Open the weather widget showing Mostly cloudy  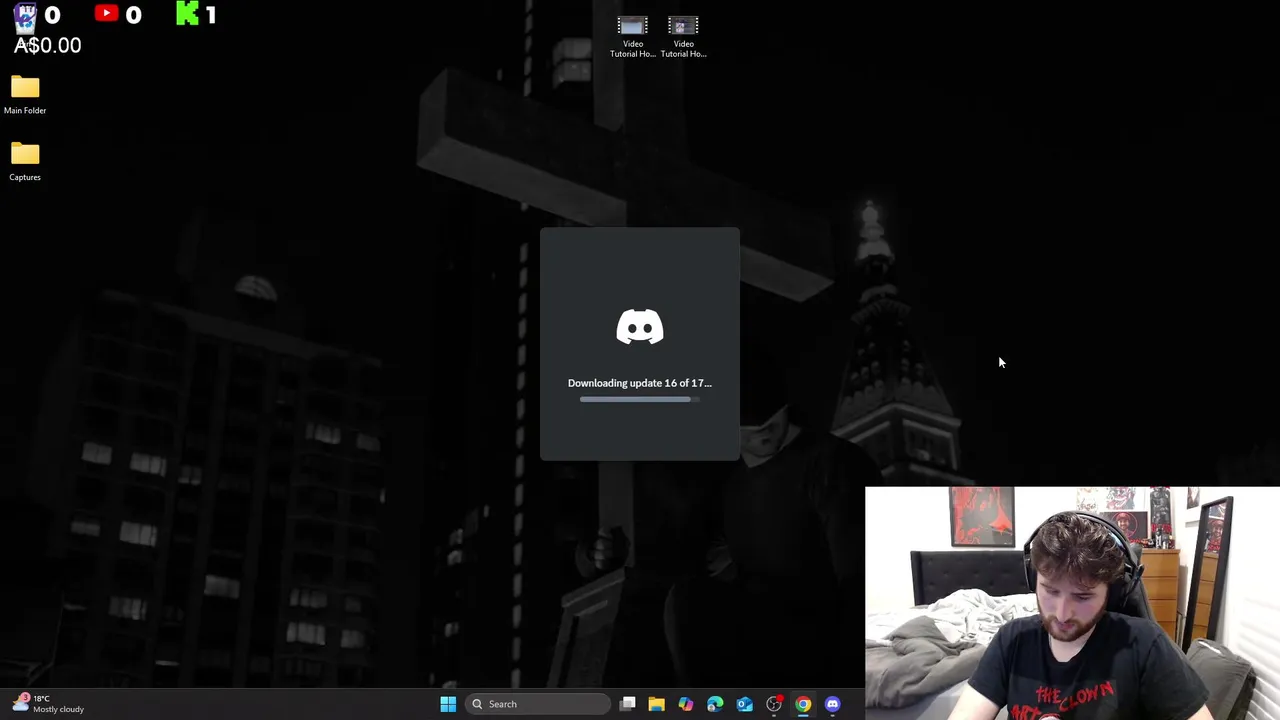[48, 704]
